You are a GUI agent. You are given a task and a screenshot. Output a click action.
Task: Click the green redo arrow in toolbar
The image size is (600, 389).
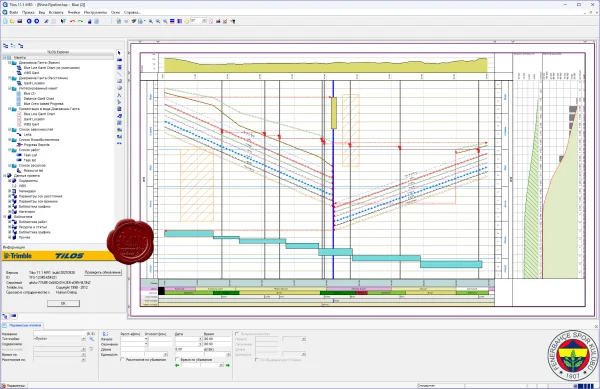coord(80,21)
